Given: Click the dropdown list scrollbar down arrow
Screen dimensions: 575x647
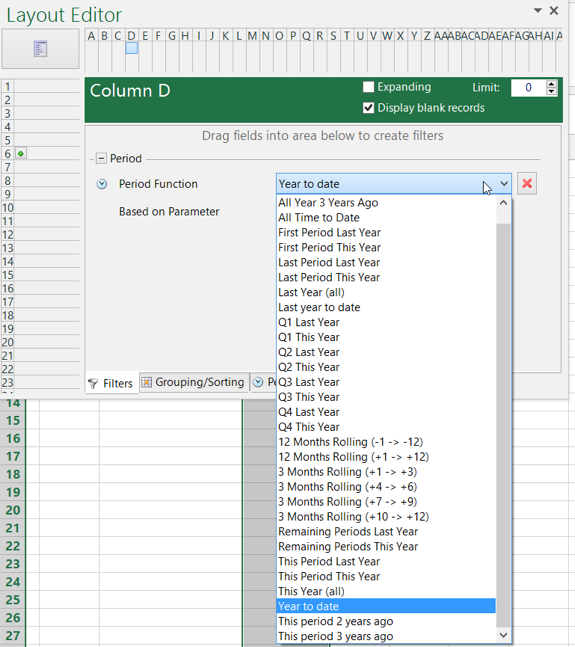Looking at the screenshot, I should (503, 635).
